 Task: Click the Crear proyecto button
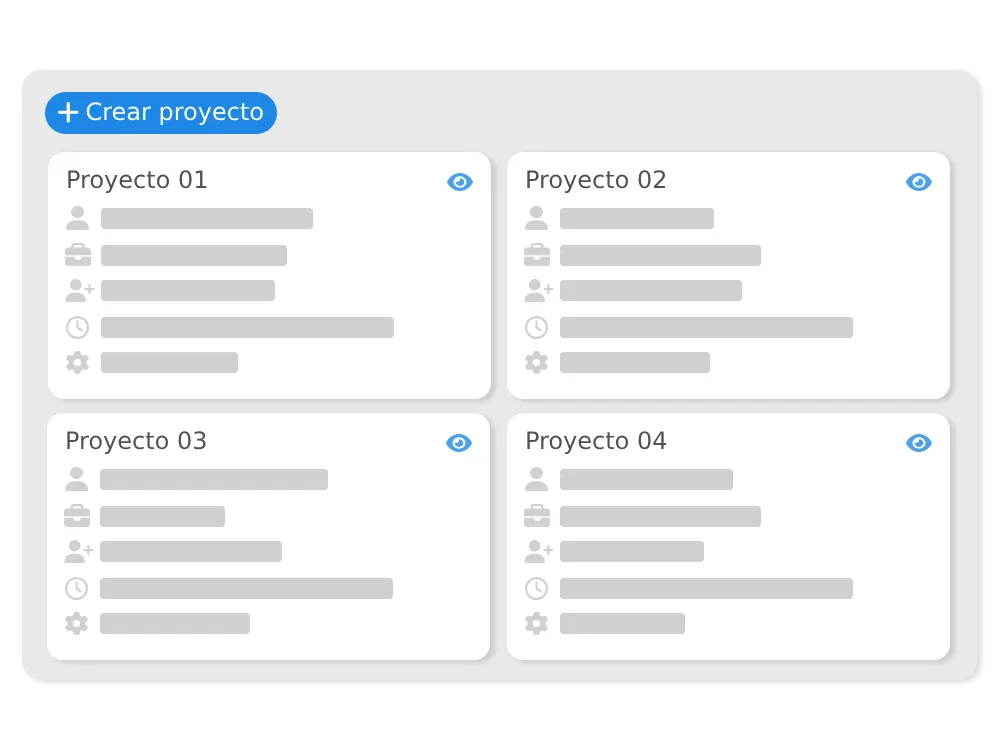tap(161, 113)
